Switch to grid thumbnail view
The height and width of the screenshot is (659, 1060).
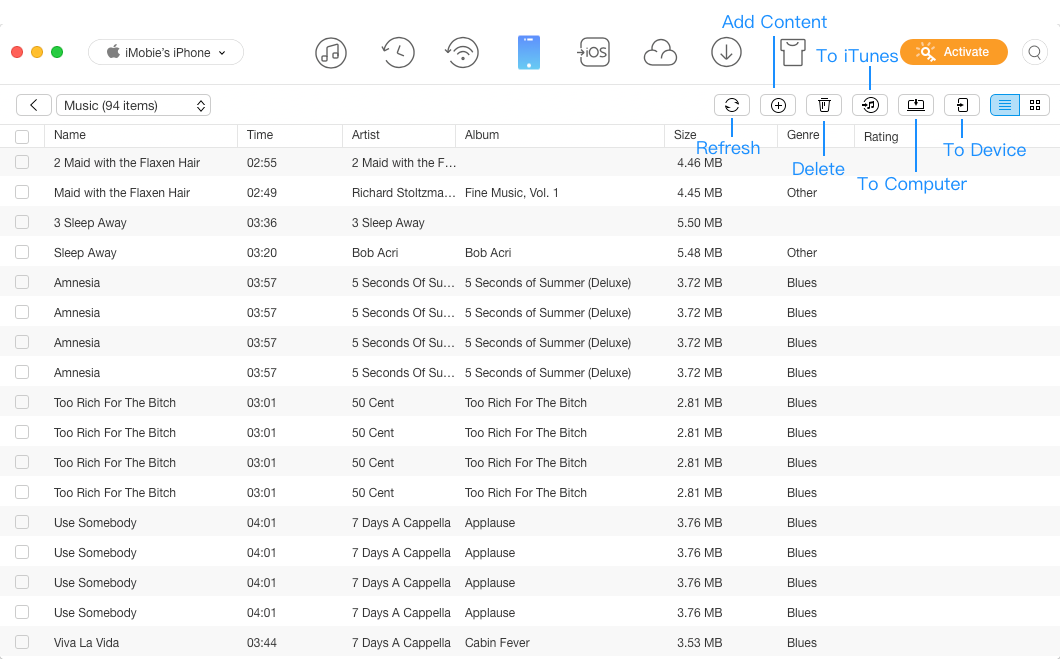click(1035, 105)
